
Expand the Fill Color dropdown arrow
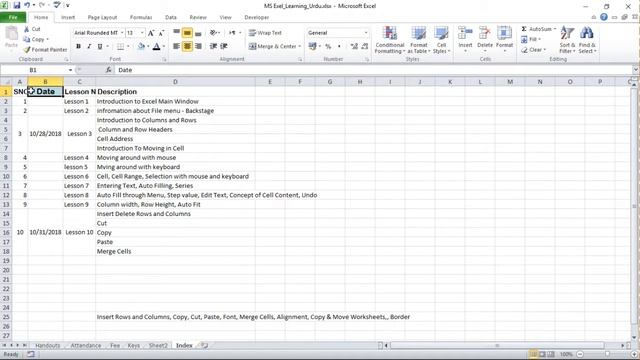tap(148, 47)
